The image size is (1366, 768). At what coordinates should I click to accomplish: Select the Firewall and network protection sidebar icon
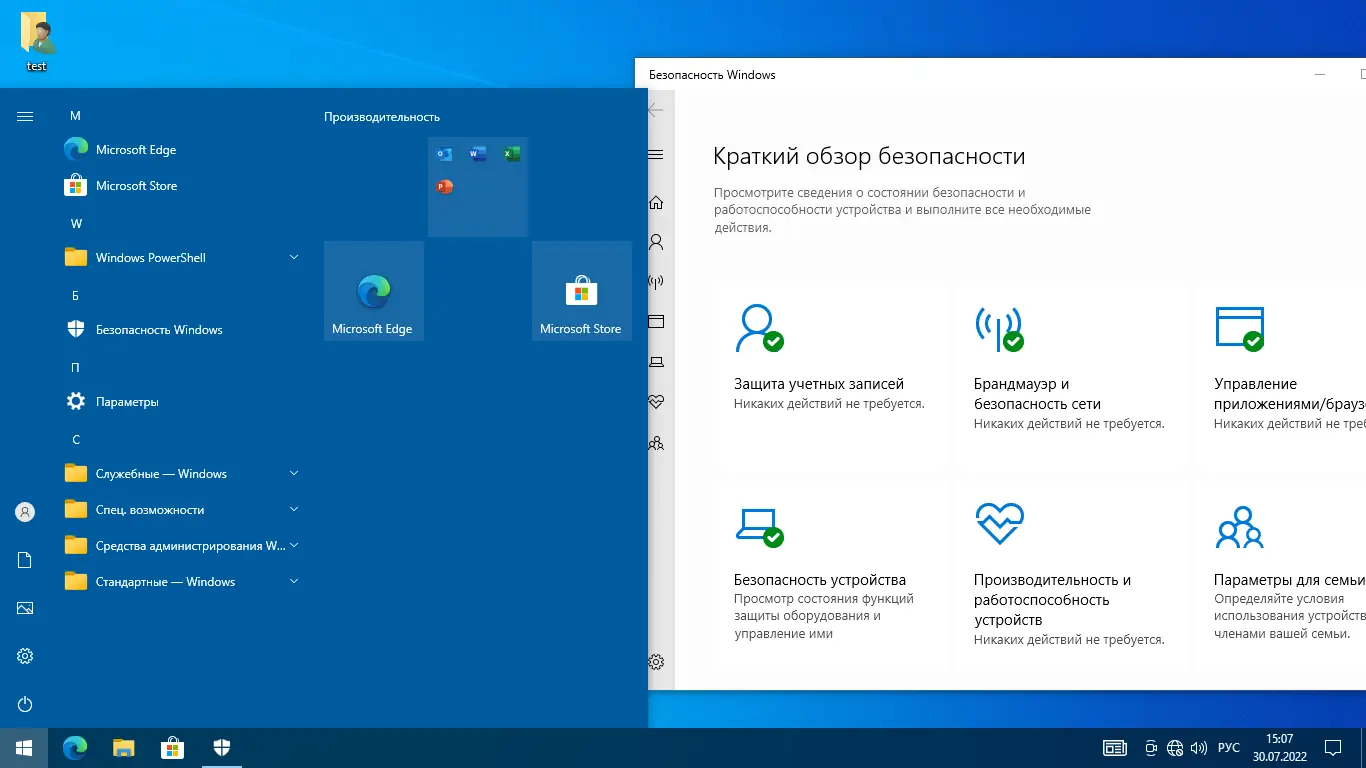click(x=656, y=281)
